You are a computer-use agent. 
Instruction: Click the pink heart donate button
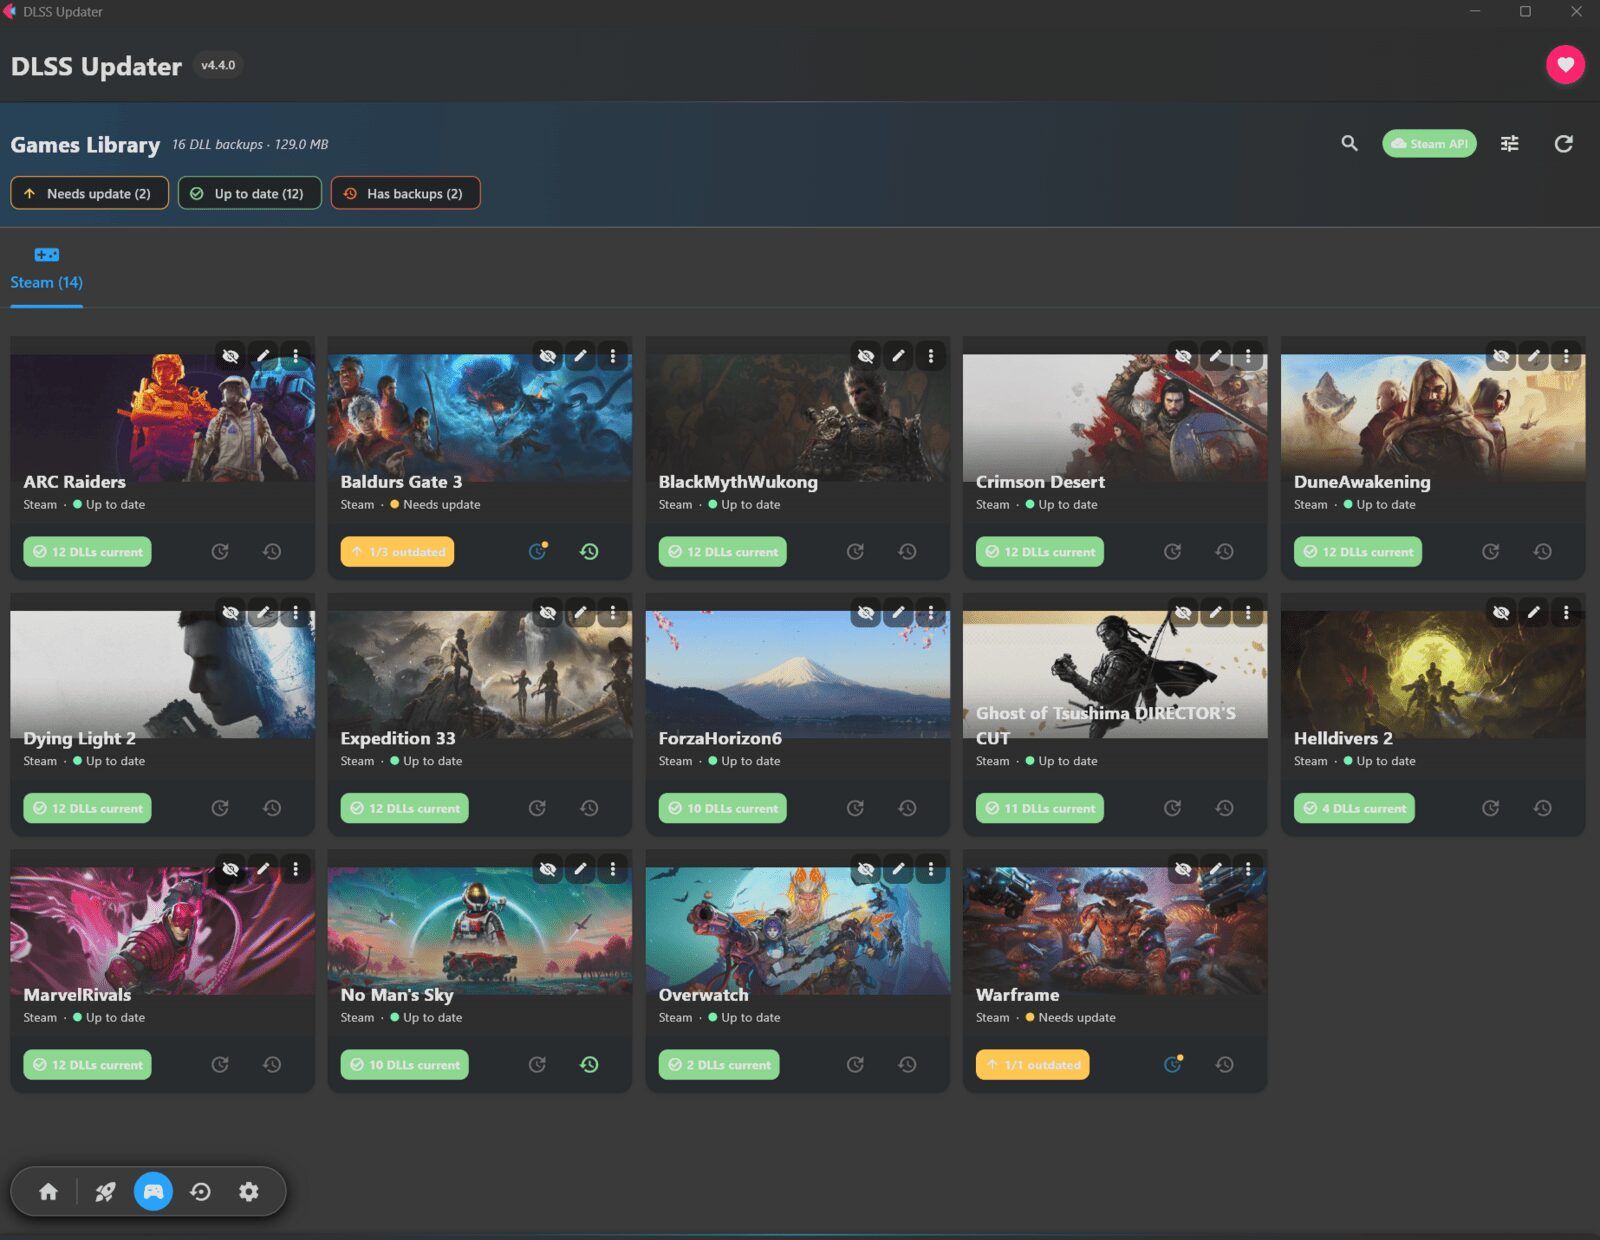tap(1565, 65)
